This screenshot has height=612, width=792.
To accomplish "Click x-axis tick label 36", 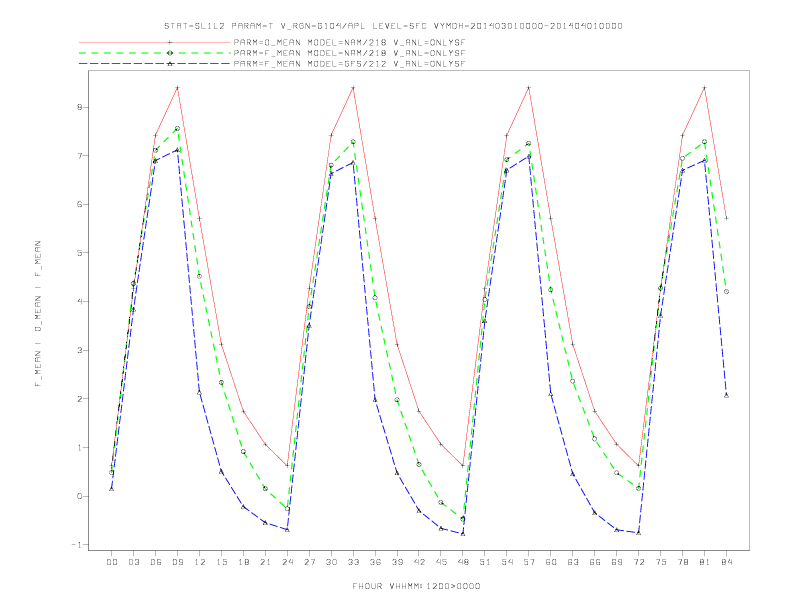I will (375, 562).
